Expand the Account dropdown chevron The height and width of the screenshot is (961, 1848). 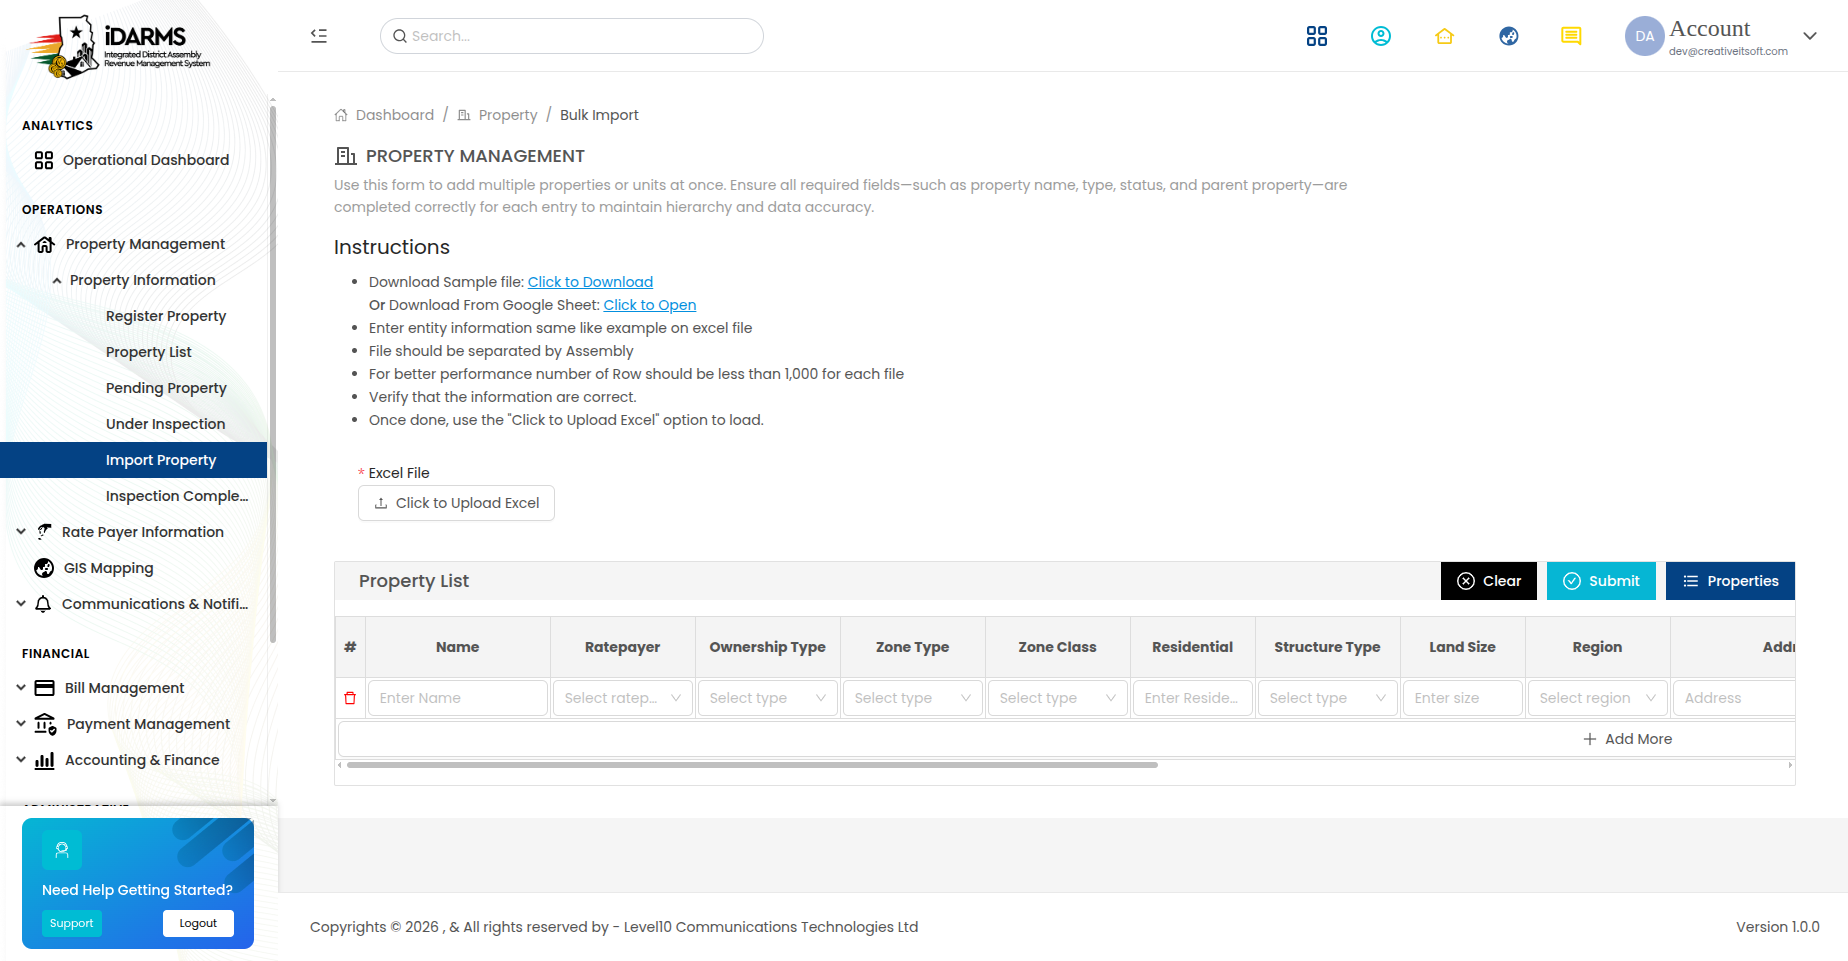[x=1810, y=36]
